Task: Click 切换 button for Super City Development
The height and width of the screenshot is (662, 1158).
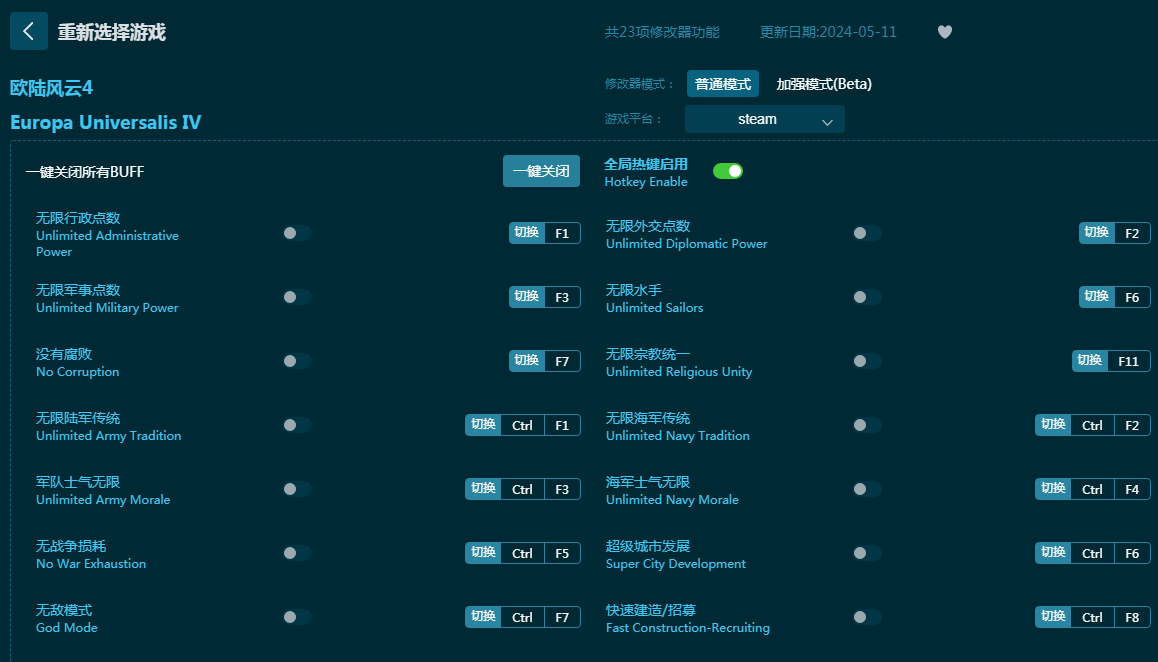Action: 1053,553
